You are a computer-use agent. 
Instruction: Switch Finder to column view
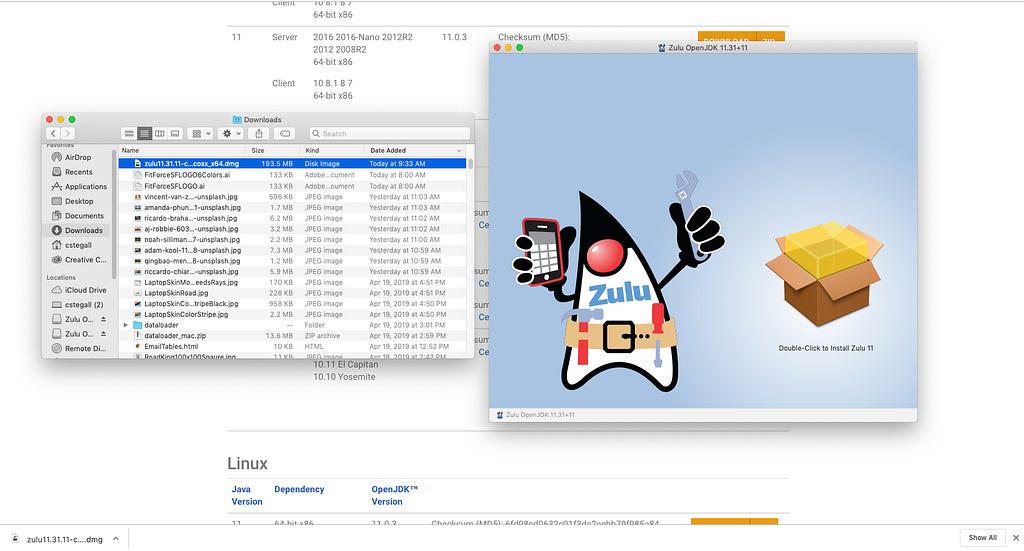click(x=160, y=133)
